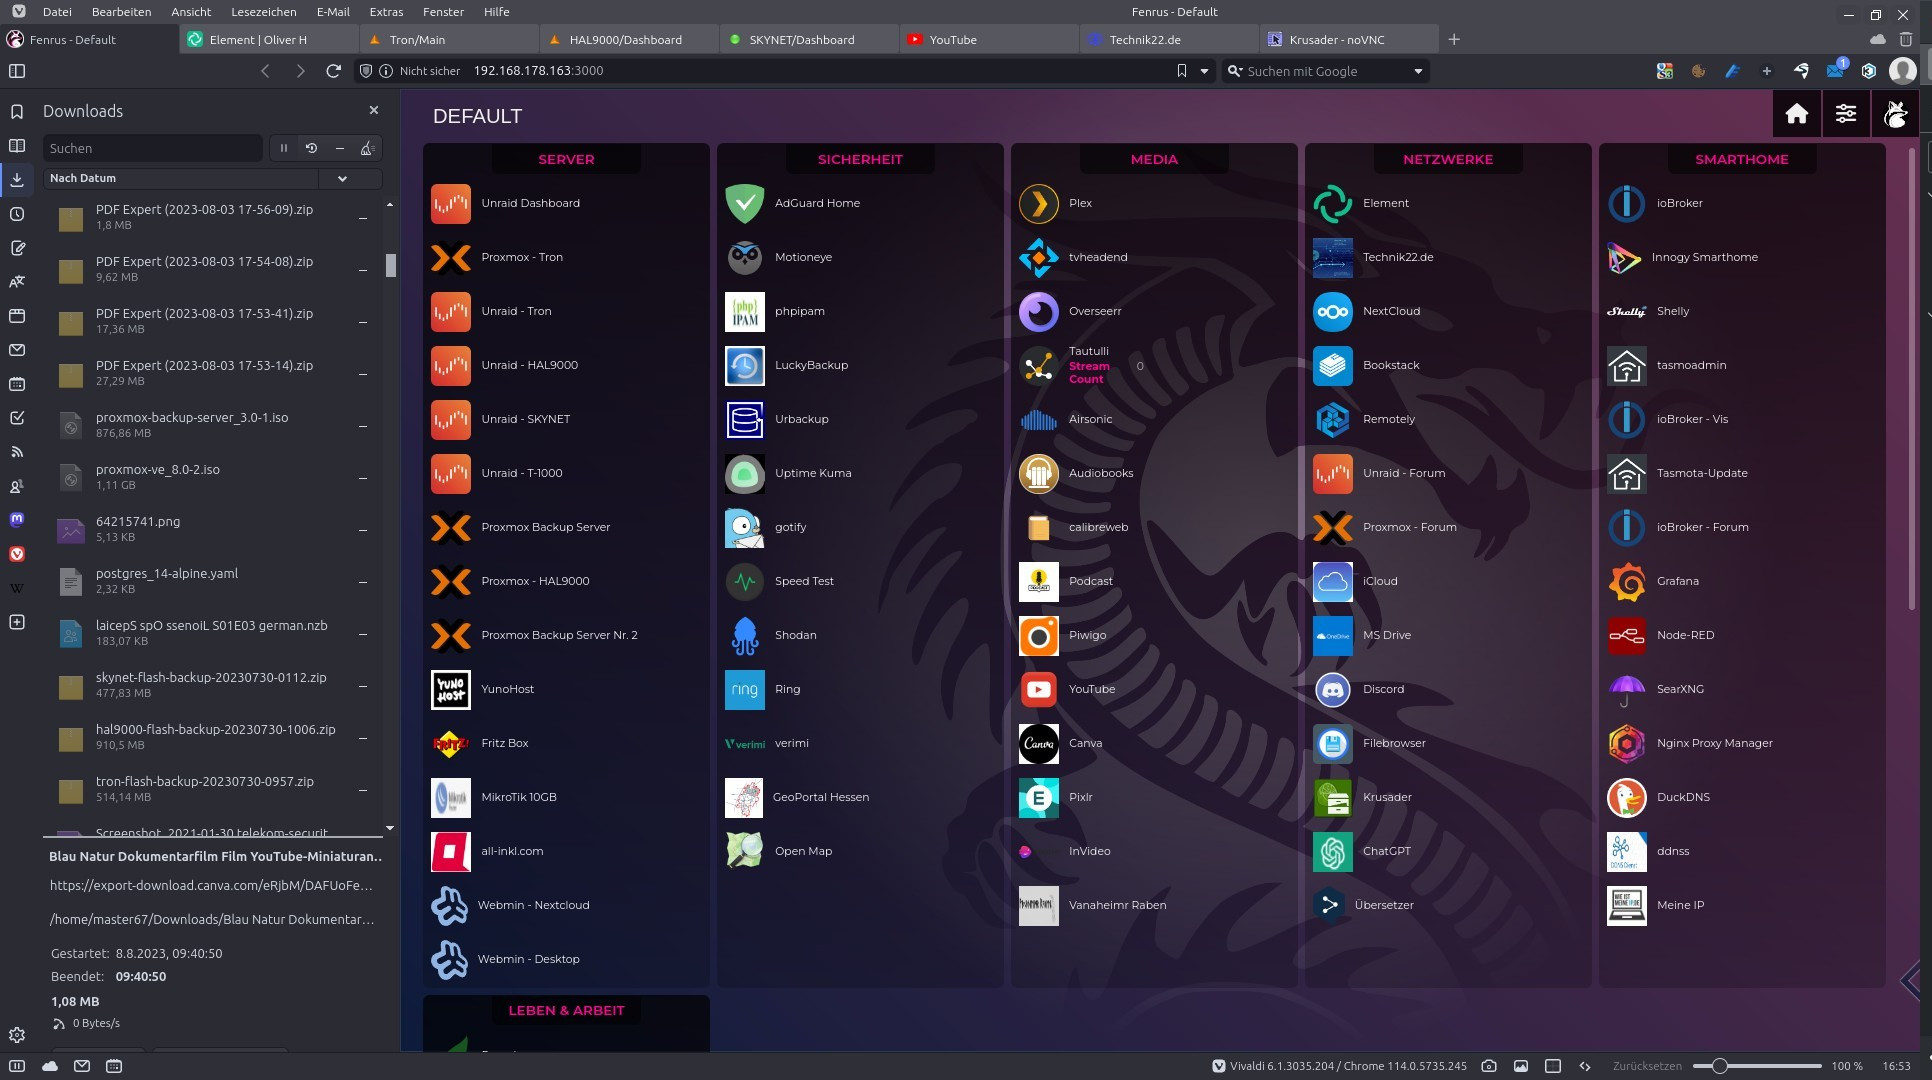Click the reload page icon
The image size is (1932, 1080).
[x=334, y=71]
